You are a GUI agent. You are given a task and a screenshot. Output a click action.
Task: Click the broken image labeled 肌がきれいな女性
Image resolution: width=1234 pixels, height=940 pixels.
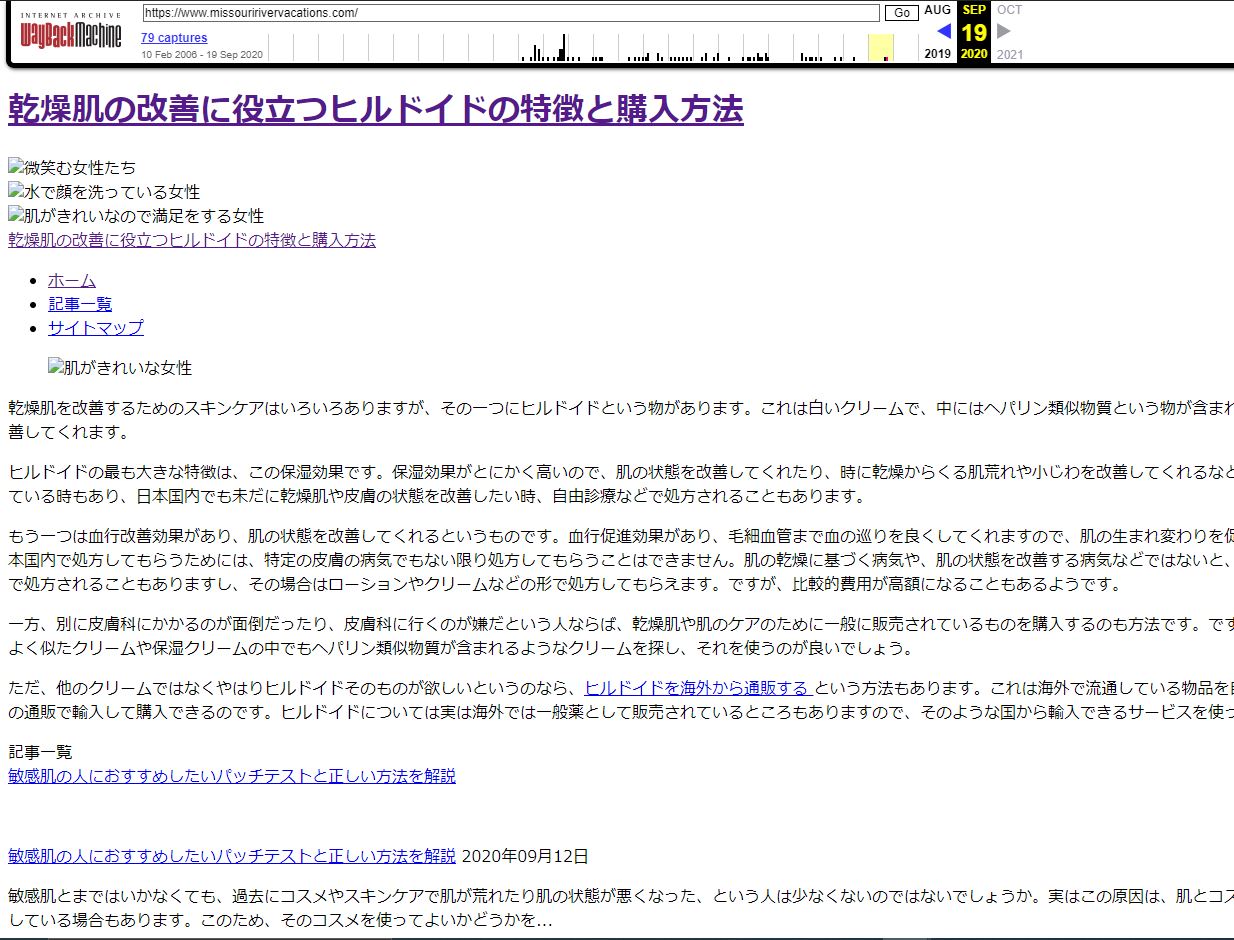coord(120,368)
